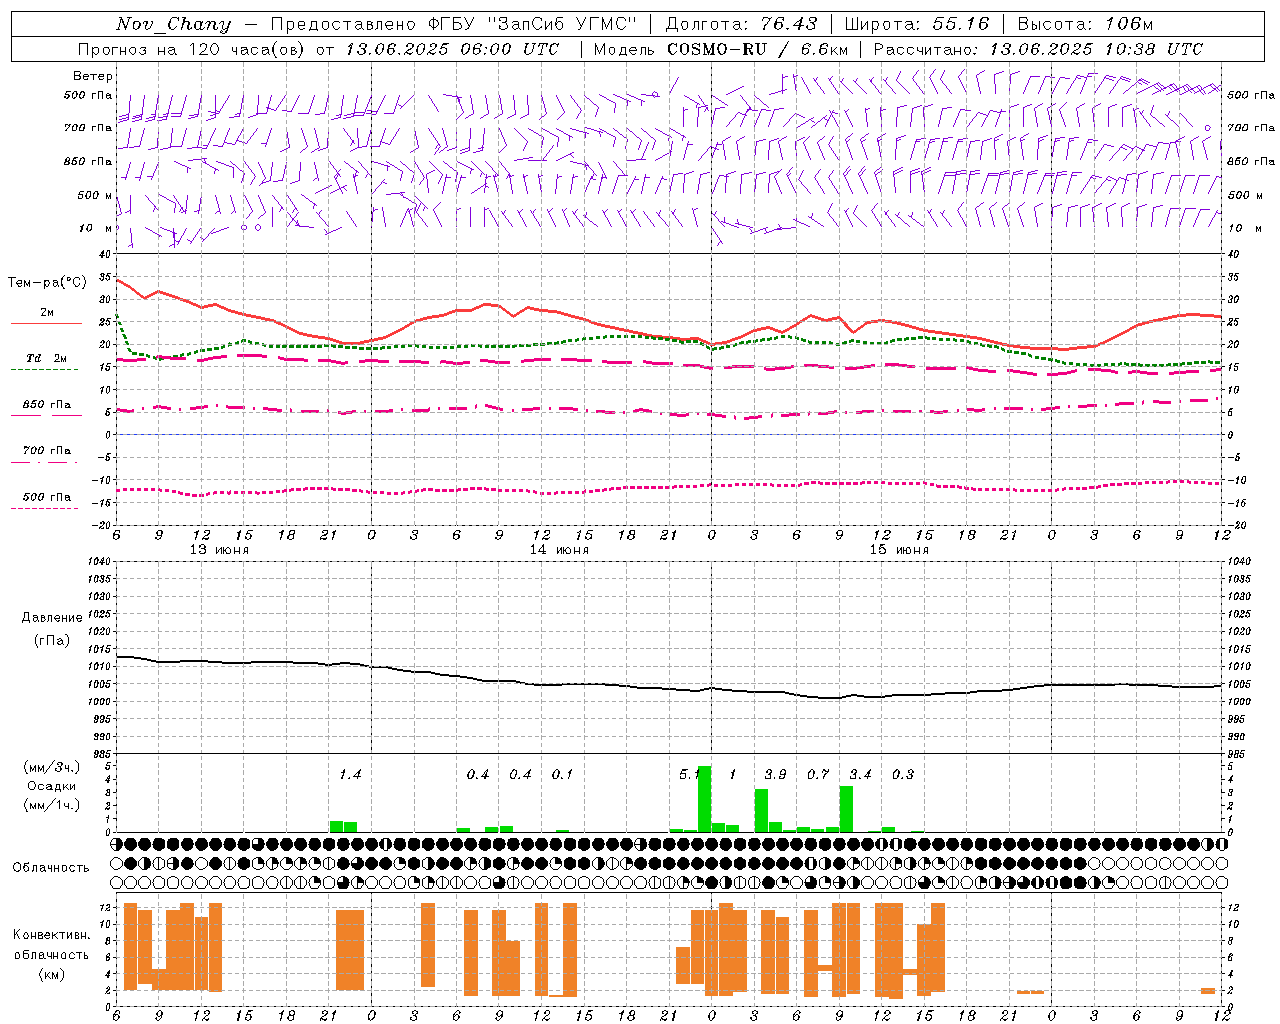Screen dimensions: 1280x1024
Task: Click the Конвективн. облачность section label
Action: (51, 954)
